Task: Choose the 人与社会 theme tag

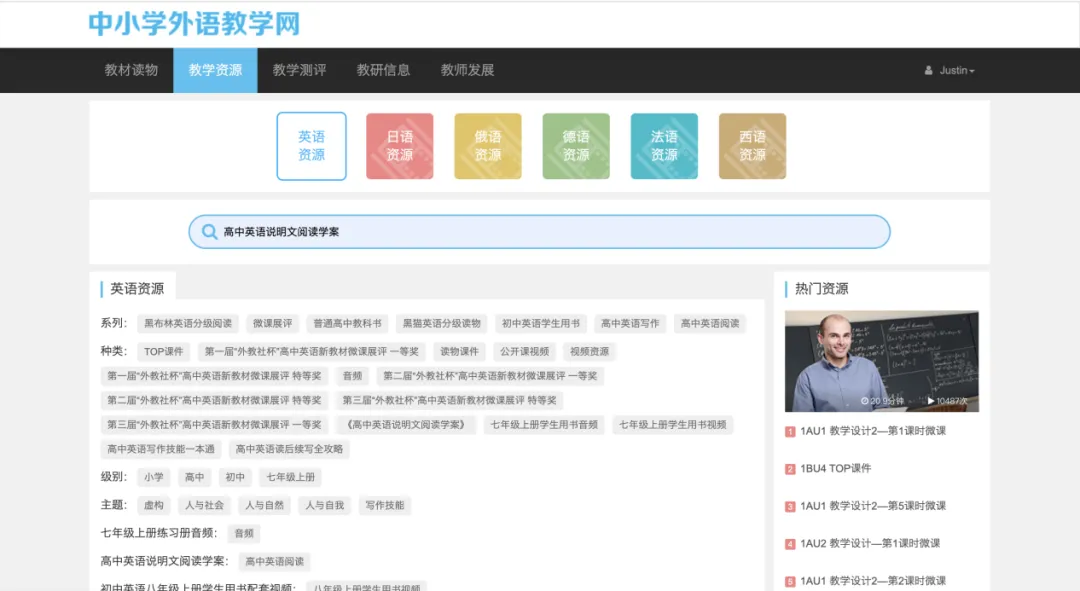Action: click(205, 506)
